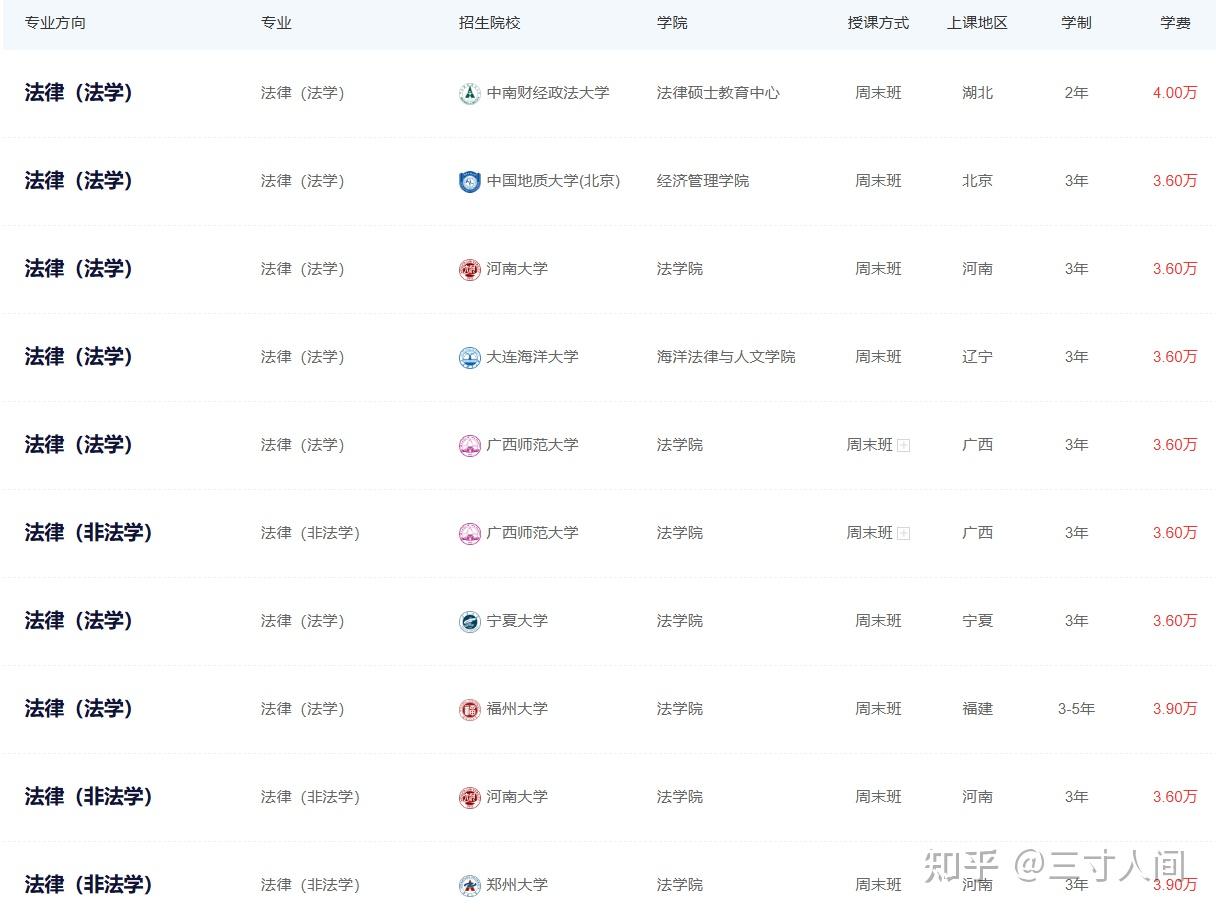The image size is (1216, 915).
Task: Click the 福州大学 red logo icon
Action: coord(469,709)
